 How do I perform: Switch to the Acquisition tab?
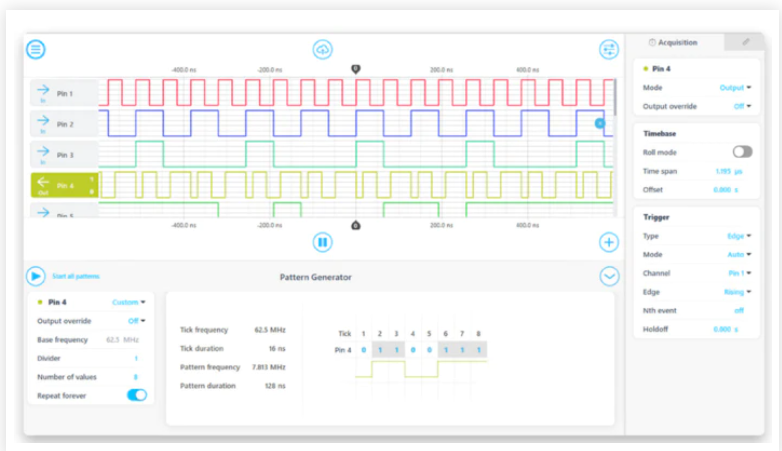tap(673, 42)
